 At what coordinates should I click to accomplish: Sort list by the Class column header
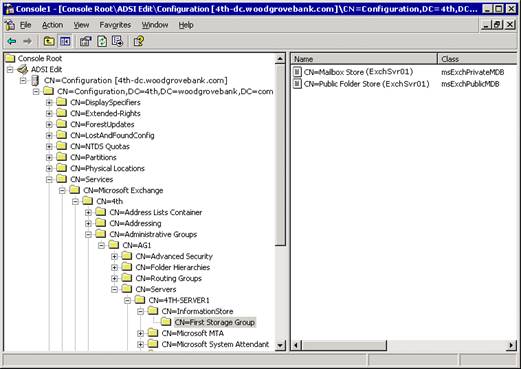[477, 59]
